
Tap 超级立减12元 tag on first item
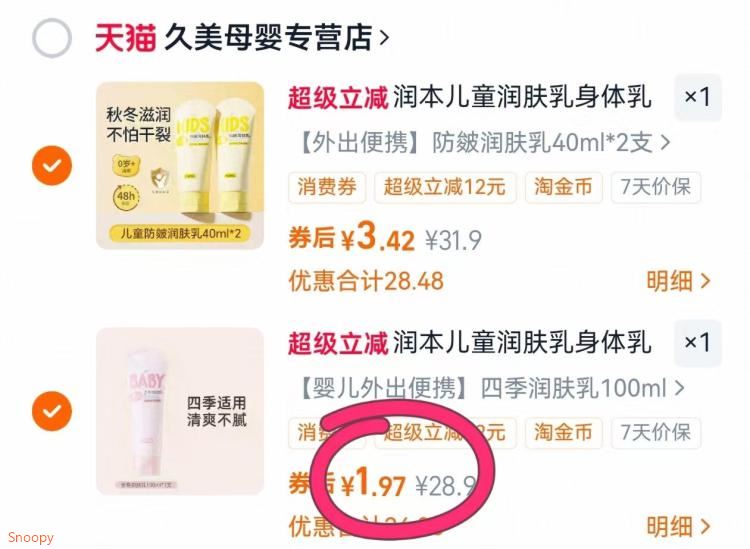445,187
